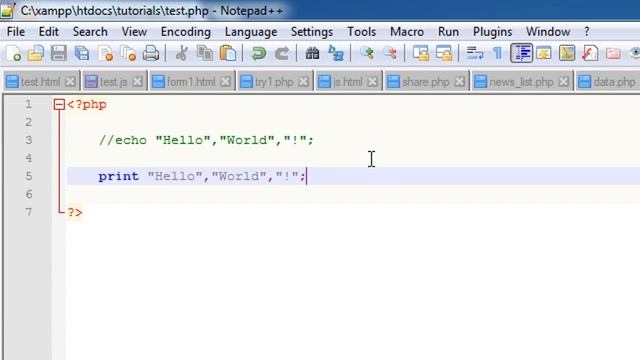
Task: Collapse the PHP block fold marker on line 1
Action: (x=59, y=105)
